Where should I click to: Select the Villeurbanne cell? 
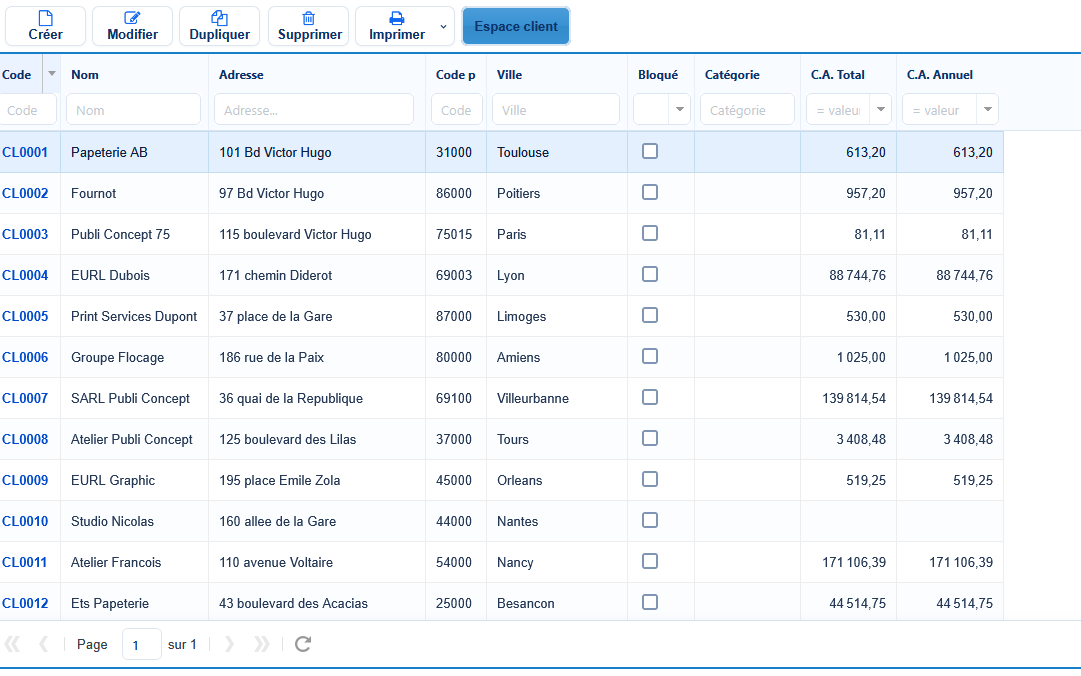coord(557,398)
